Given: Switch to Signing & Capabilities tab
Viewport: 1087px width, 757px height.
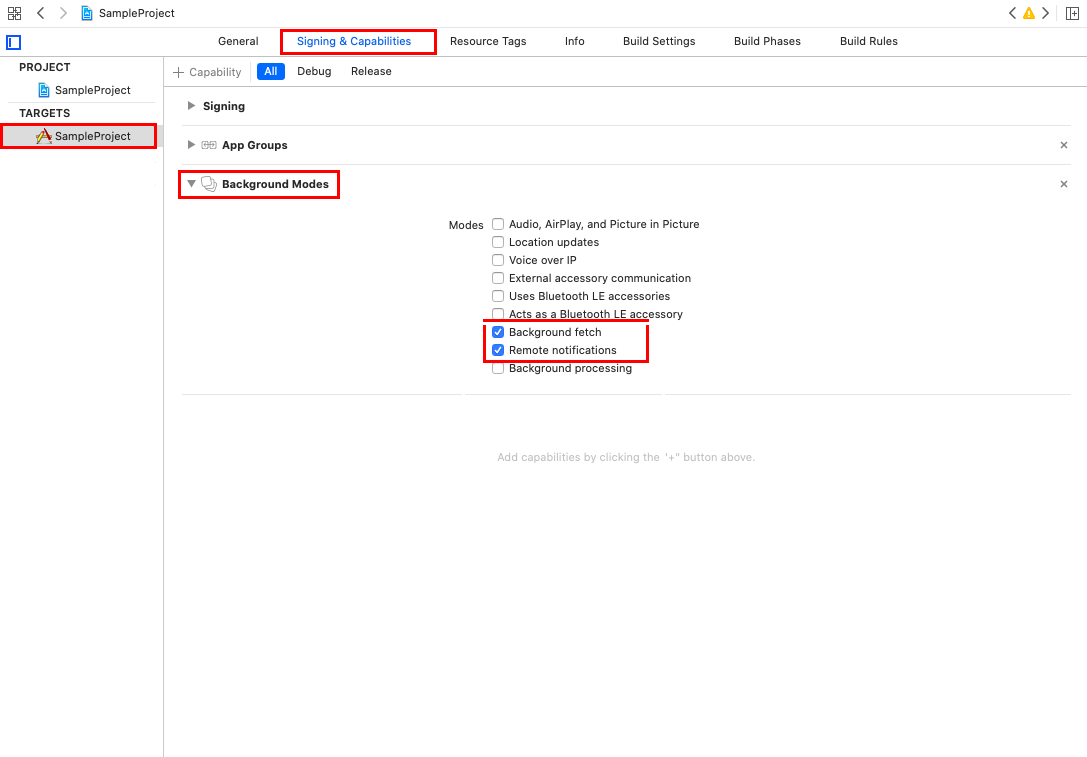Looking at the screenshot, I should [x=354, y=42].
